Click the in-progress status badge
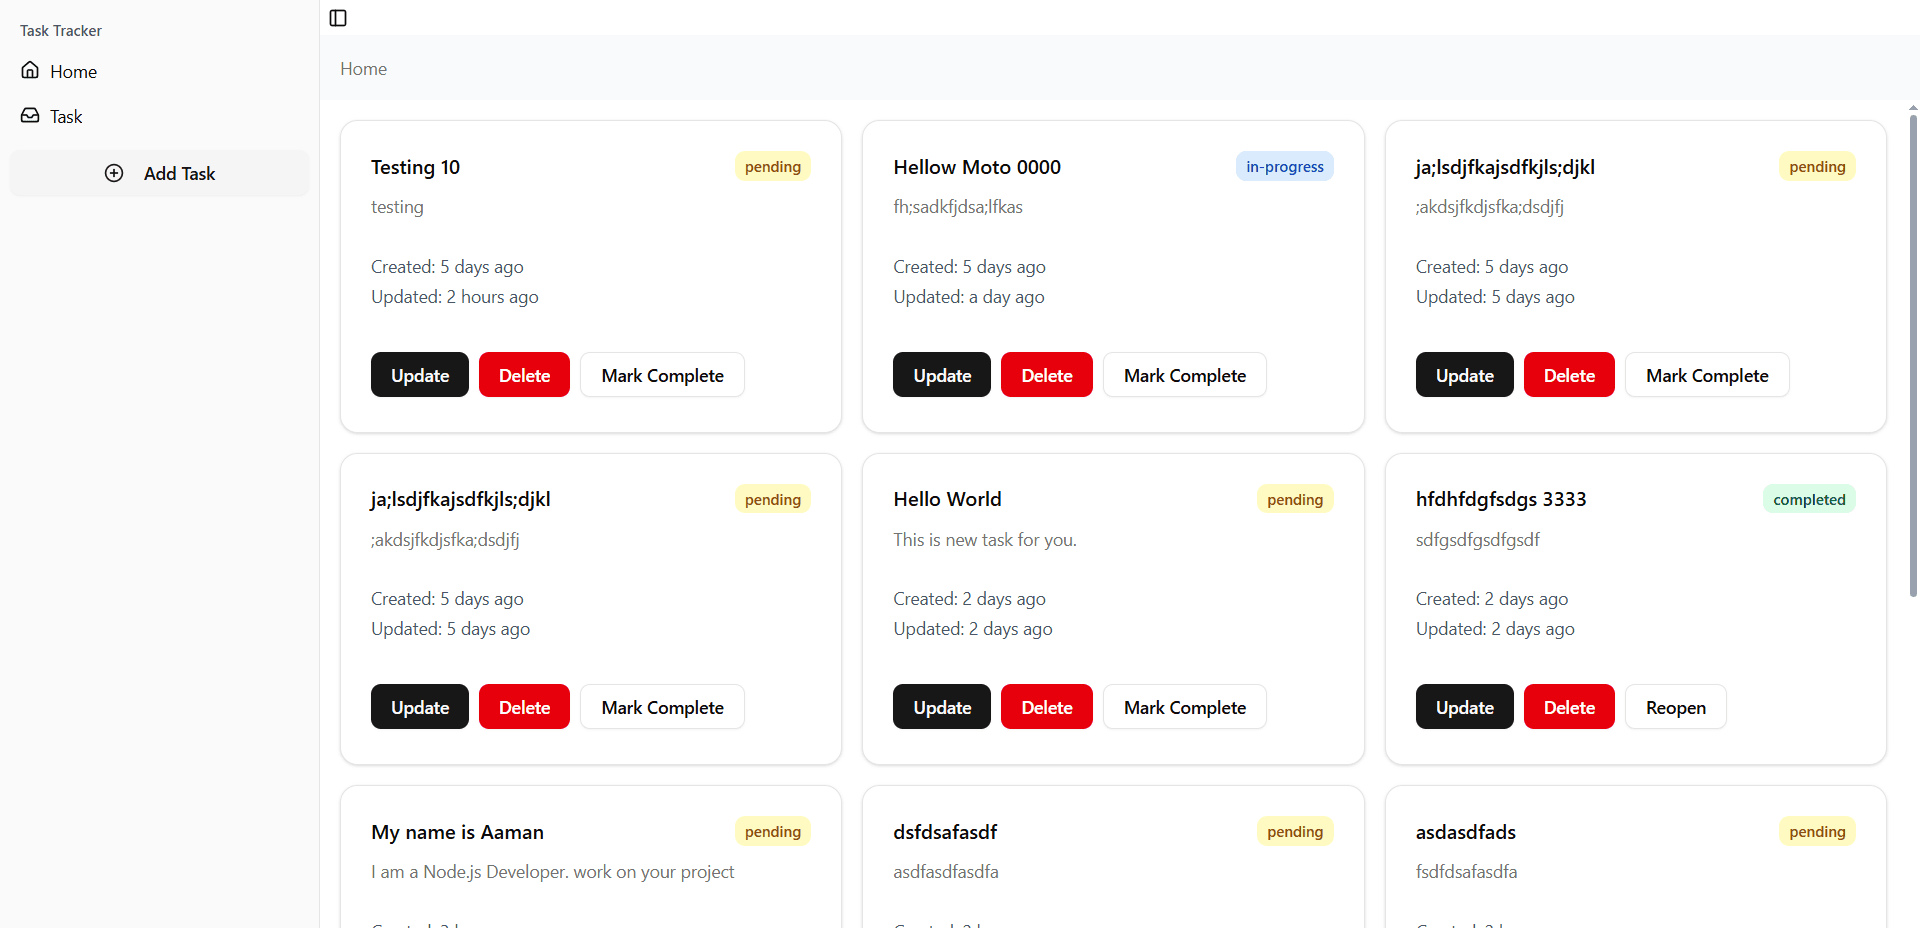 [x=1285, y=167]
